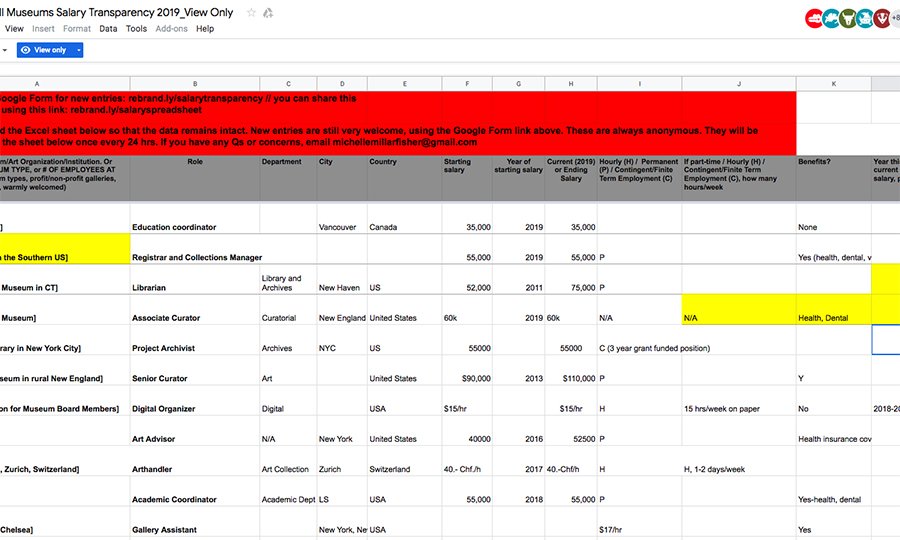Select column J header
The height and width of the screenshot is (540, 900).
point(739,84)
